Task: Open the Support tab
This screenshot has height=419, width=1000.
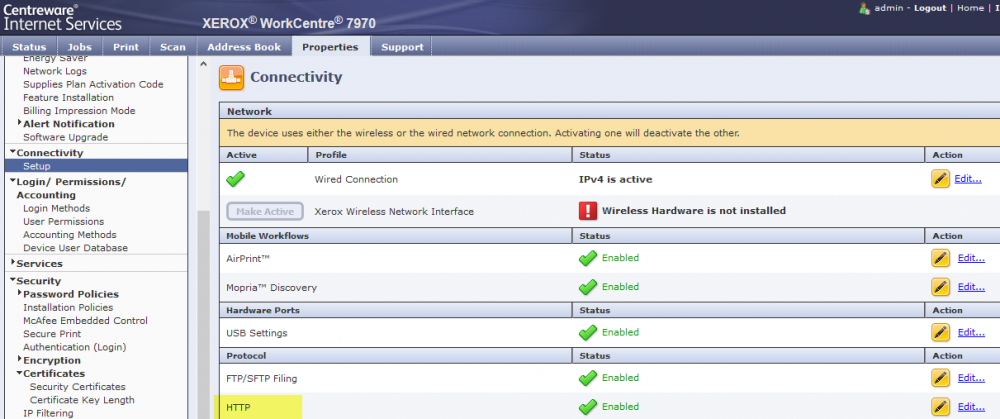Action: [402, 47]
